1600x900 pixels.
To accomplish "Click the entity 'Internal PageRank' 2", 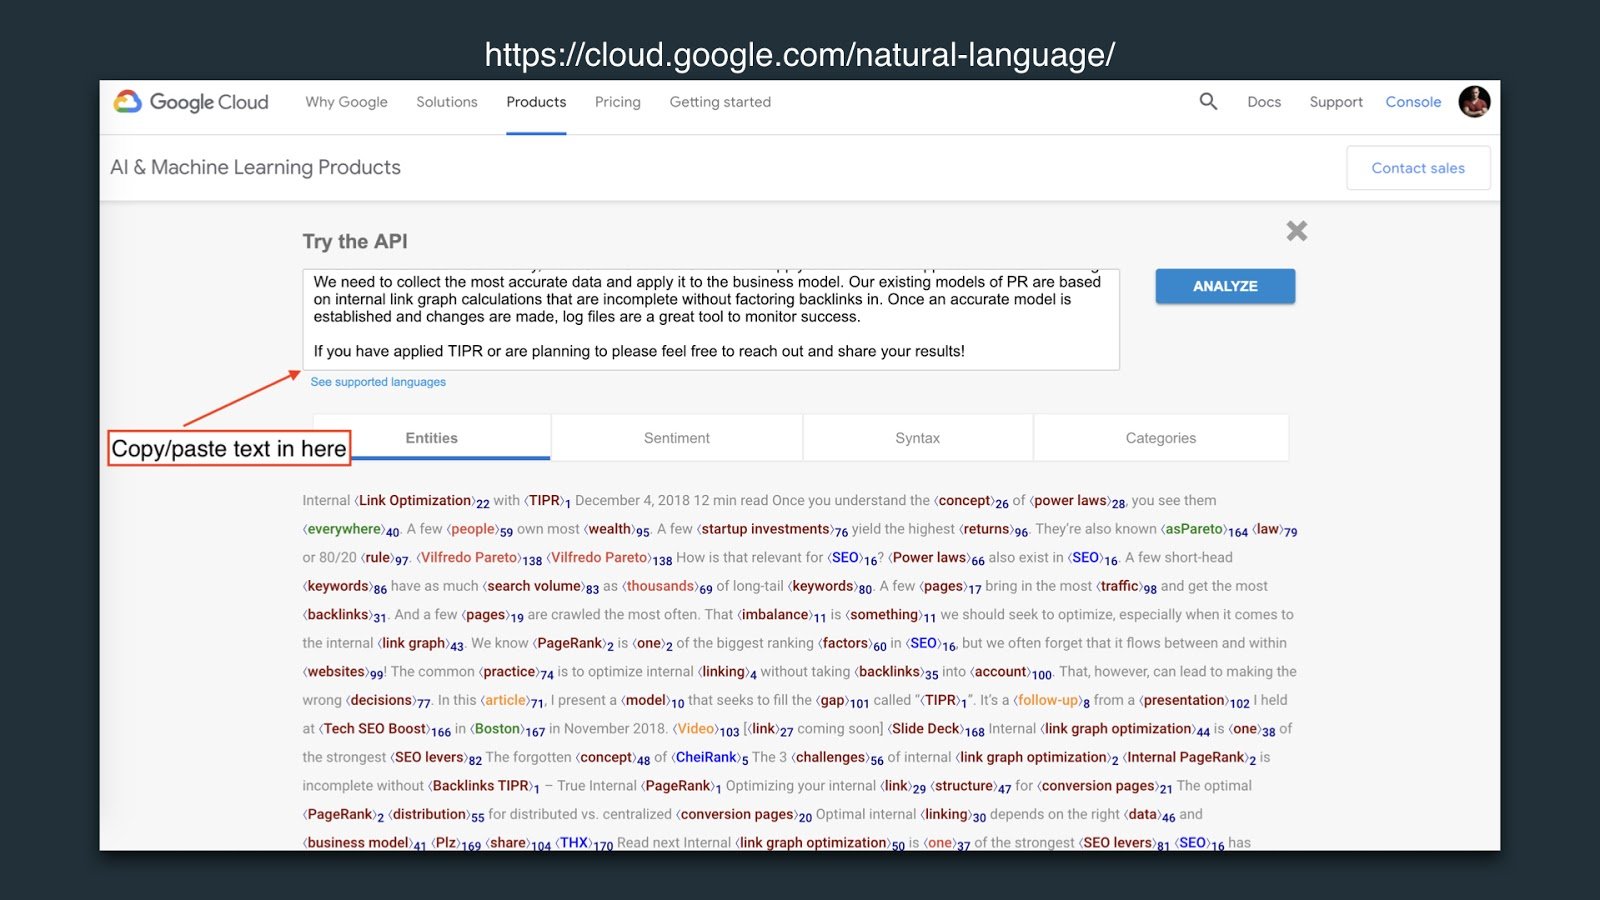I will (1189, 757).
